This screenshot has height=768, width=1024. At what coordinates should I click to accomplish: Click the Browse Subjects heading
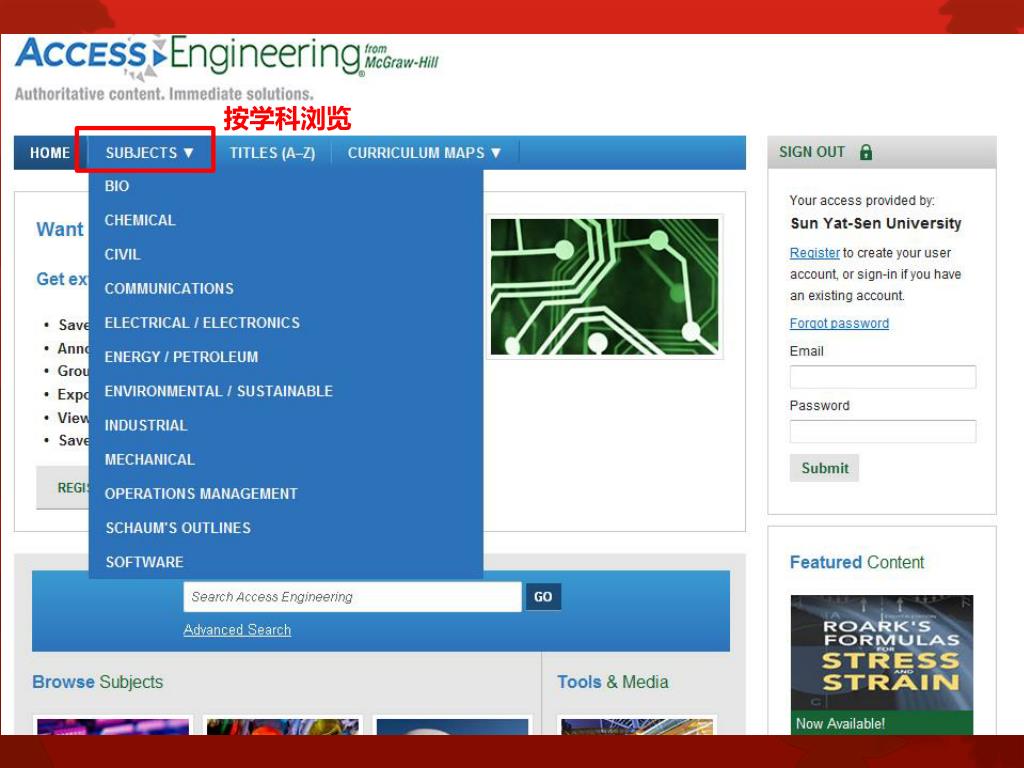point(98,682)
